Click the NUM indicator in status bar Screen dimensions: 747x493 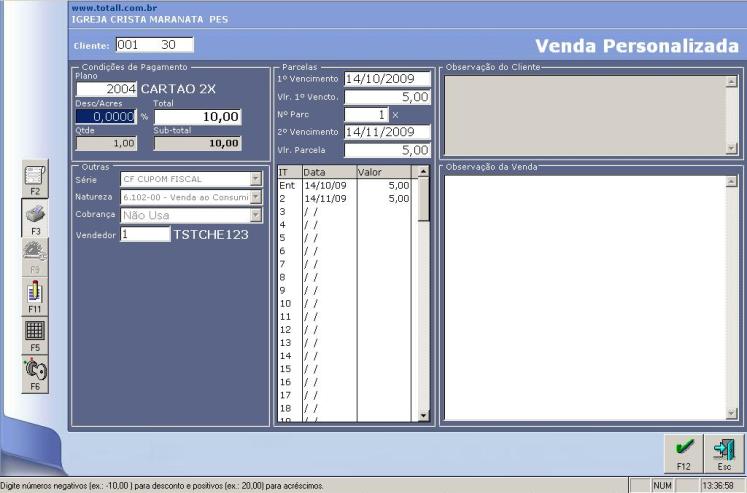click(x=662, y=485)
